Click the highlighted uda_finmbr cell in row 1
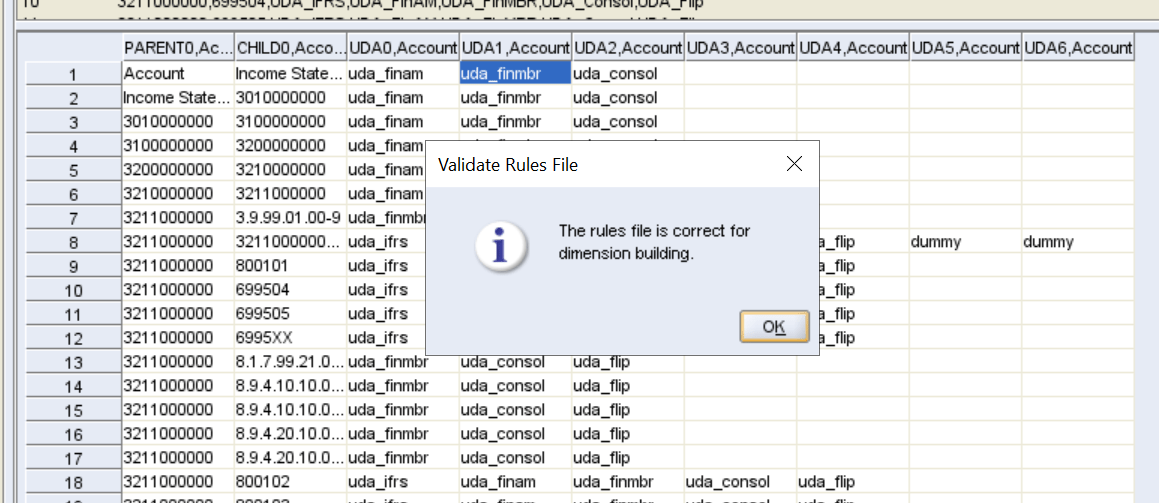This screenshot has width=1159, height=503. pos(515,73)
